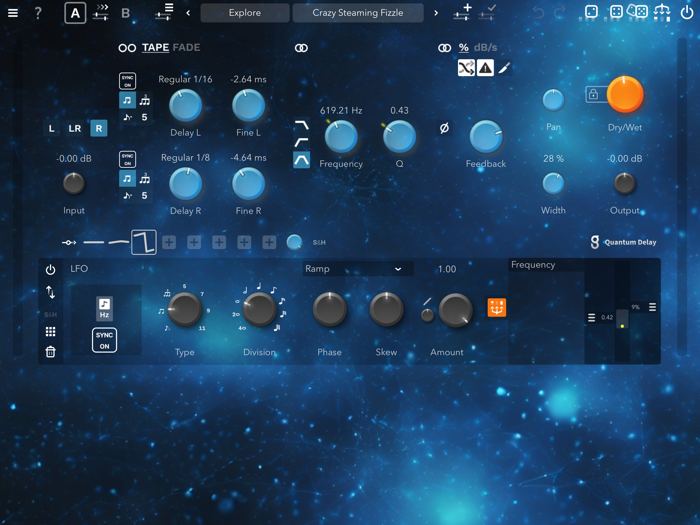Open Crazy Steaming Fizzle preset name
Screen dimensions: 700x525
pos(358,13)
